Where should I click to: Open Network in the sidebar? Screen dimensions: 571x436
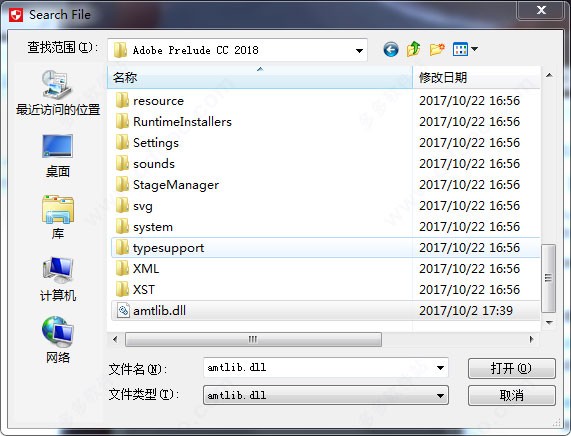coord(58,340)
